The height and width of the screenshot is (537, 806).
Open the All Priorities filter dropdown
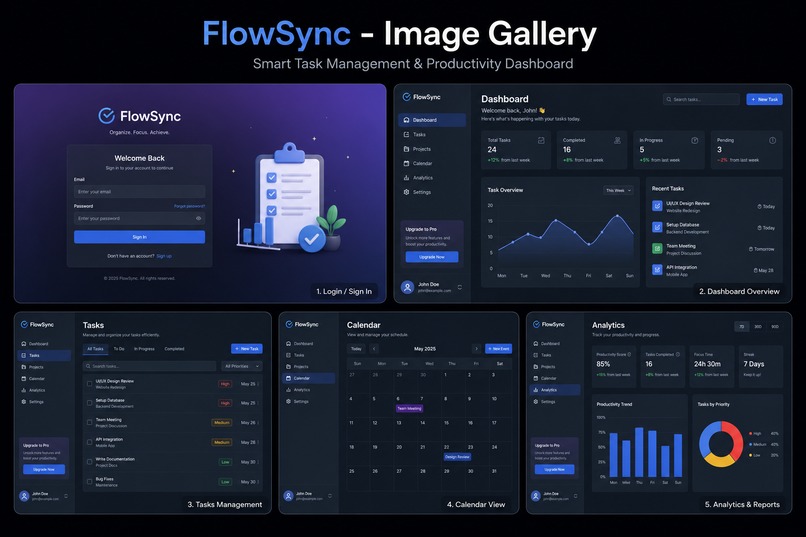[x=242, y=366]
